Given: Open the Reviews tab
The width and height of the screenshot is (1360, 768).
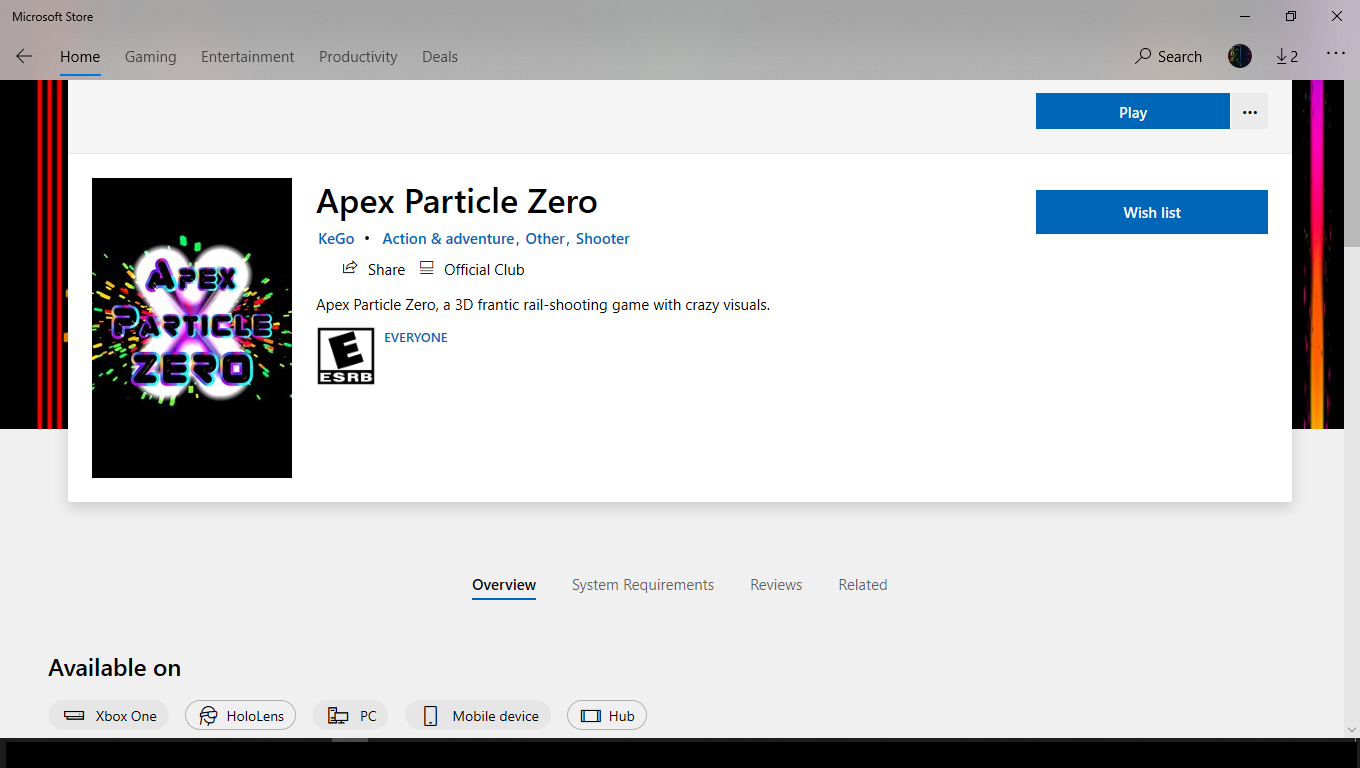Looking at the screenshot, I should point(776,585).
